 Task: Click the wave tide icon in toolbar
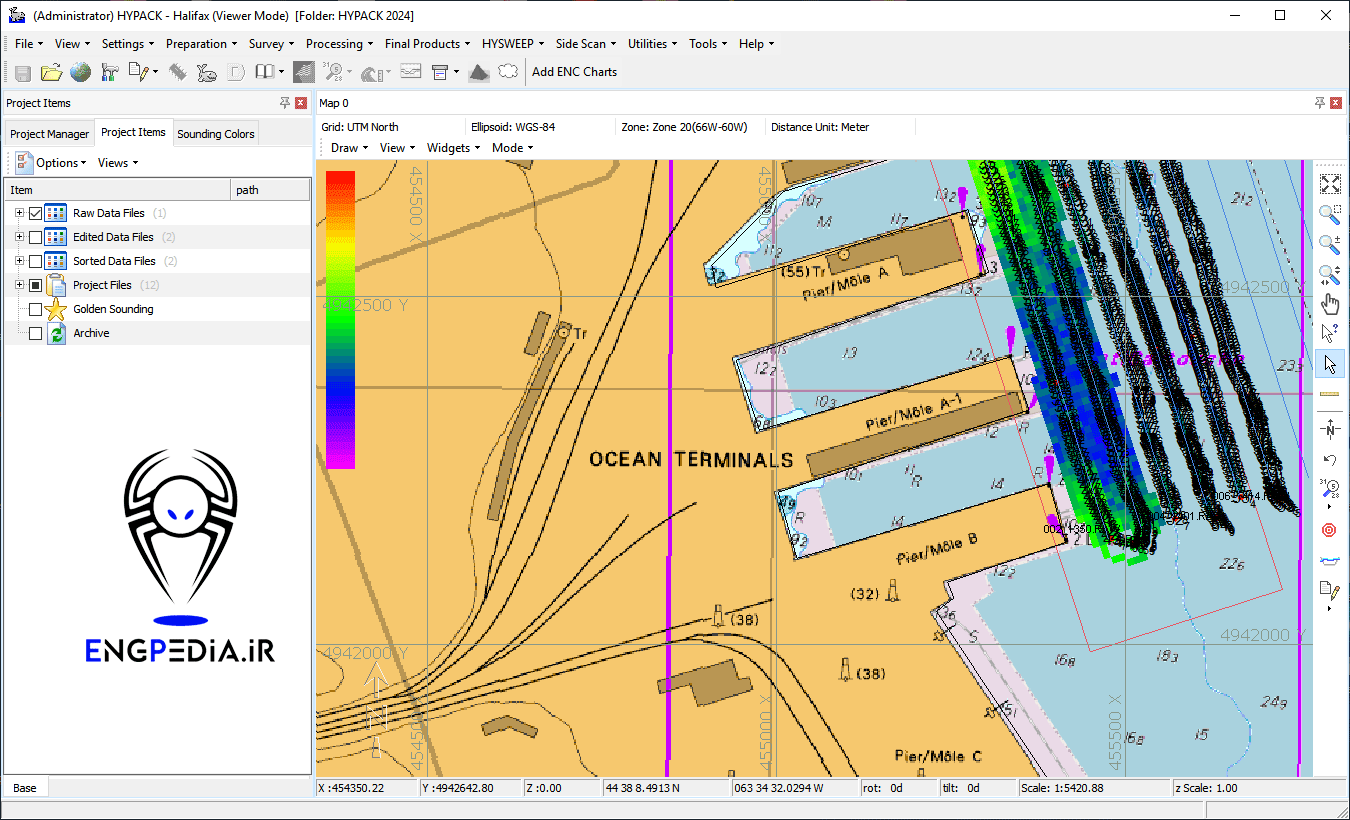click(373, 72)
